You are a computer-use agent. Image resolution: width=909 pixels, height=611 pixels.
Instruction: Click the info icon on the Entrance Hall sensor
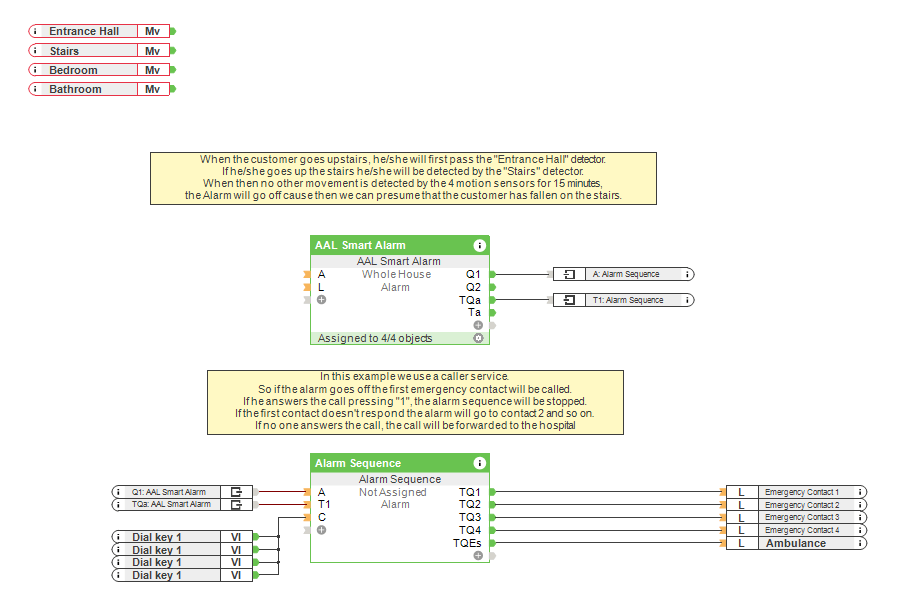[x=35, y=31]
